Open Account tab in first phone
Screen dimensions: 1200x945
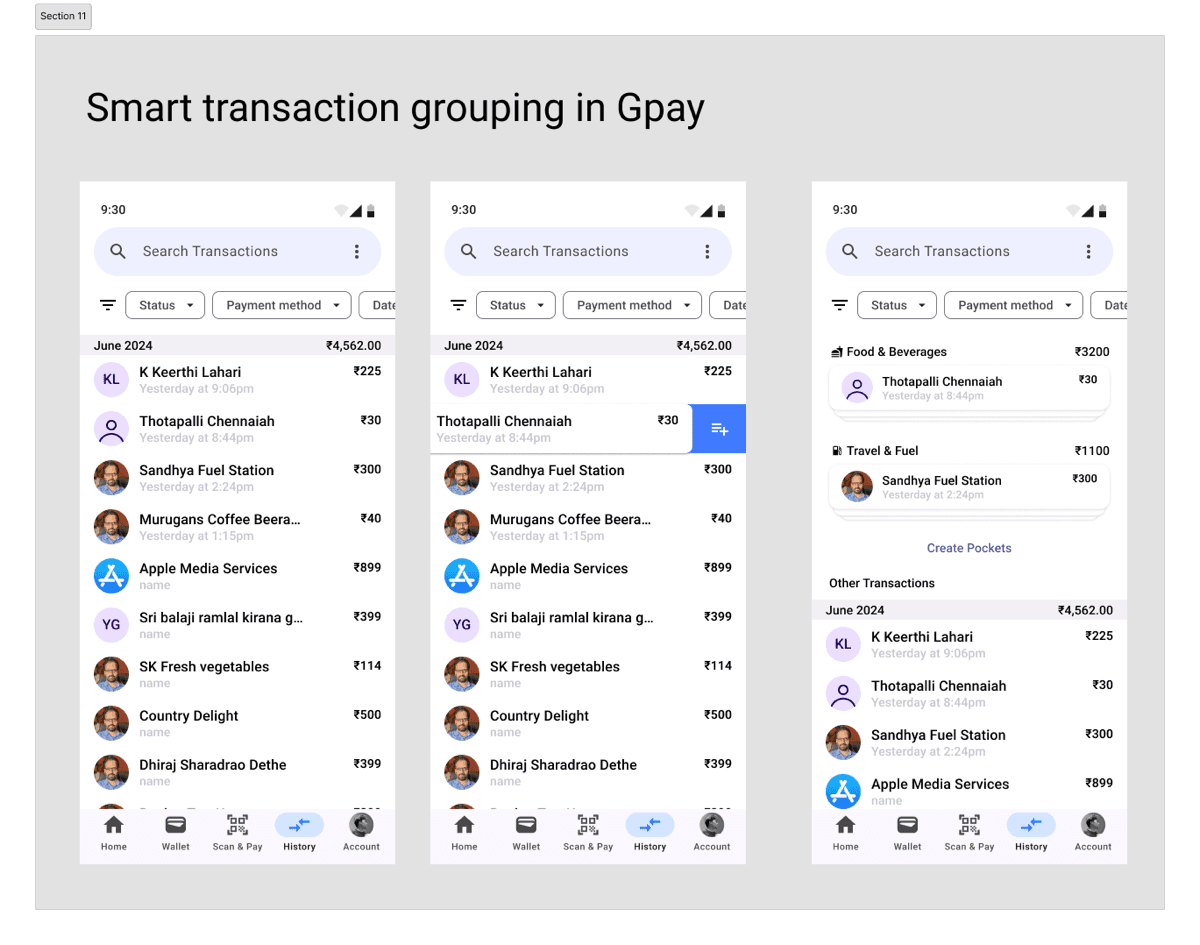point(361,832)
